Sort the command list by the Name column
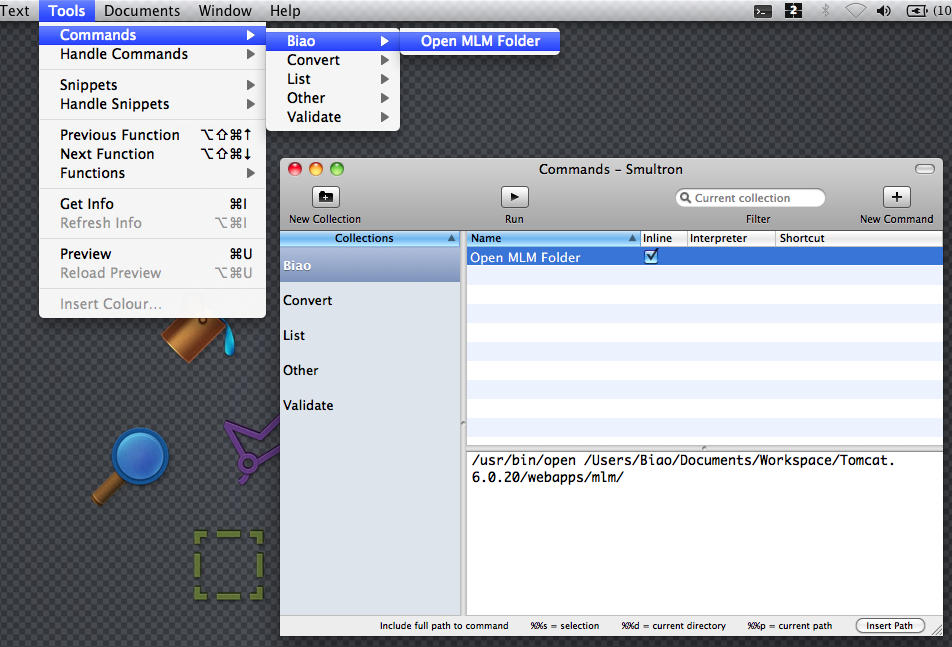 point(550,238)
